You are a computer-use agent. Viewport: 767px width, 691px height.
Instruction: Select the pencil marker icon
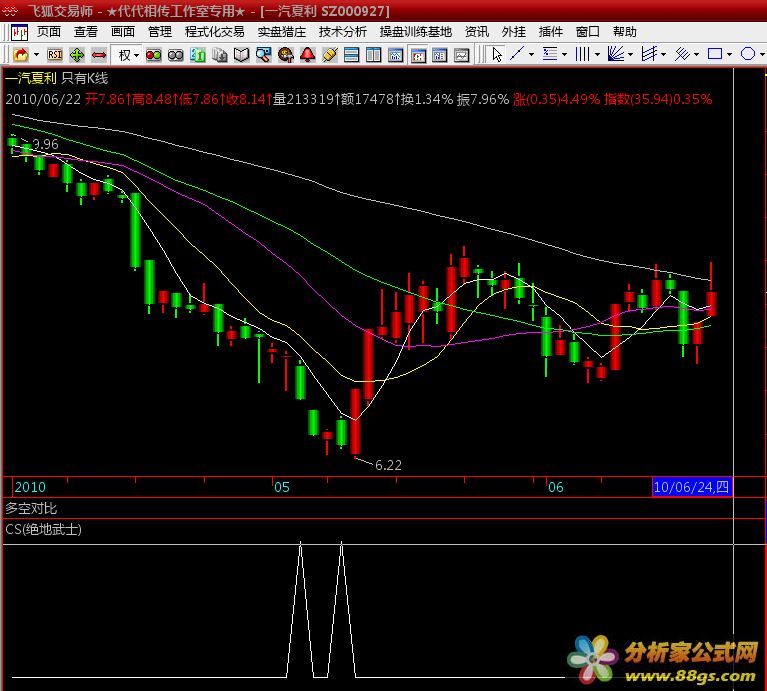tap(329, 54)
